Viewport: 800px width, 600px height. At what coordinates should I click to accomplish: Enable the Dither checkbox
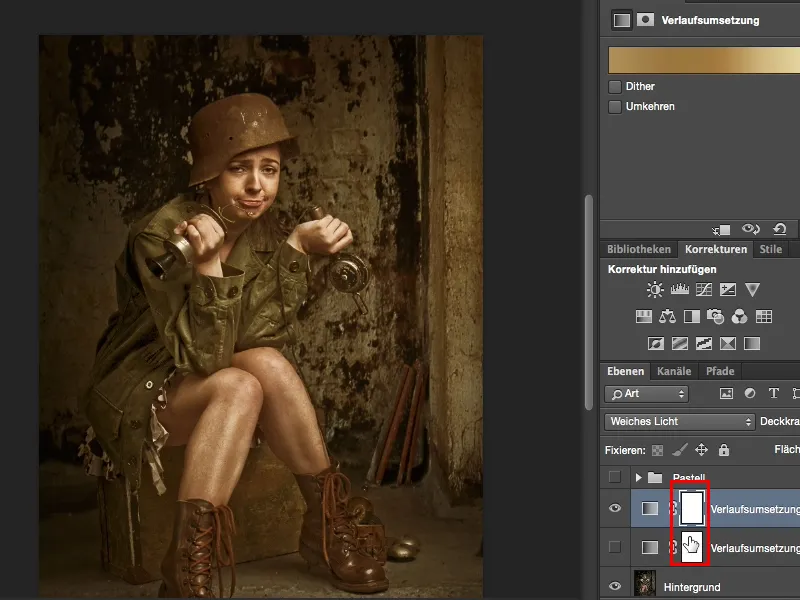coord(615,87)
